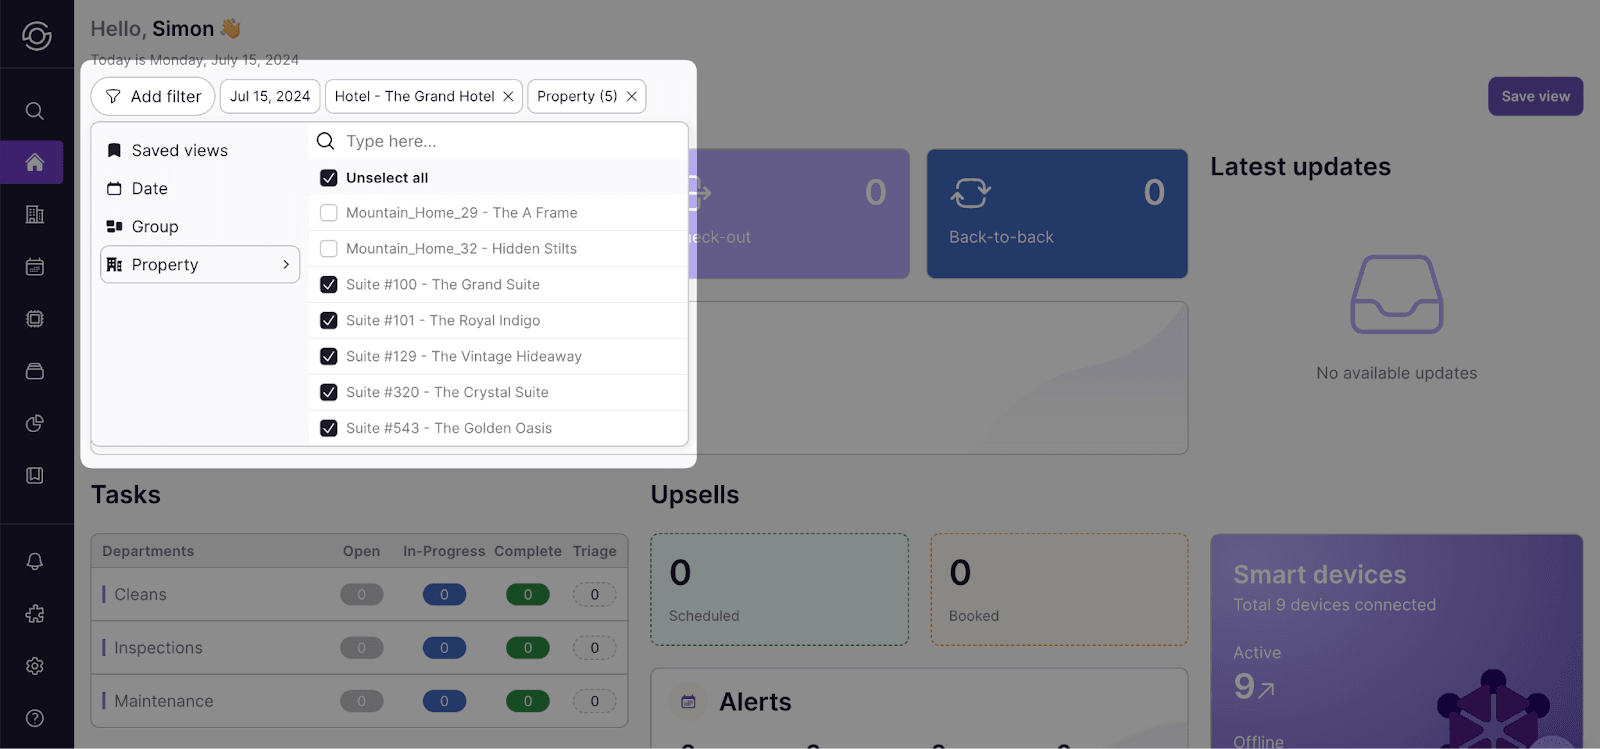Open the Booked upsells card

[1059, 589]
